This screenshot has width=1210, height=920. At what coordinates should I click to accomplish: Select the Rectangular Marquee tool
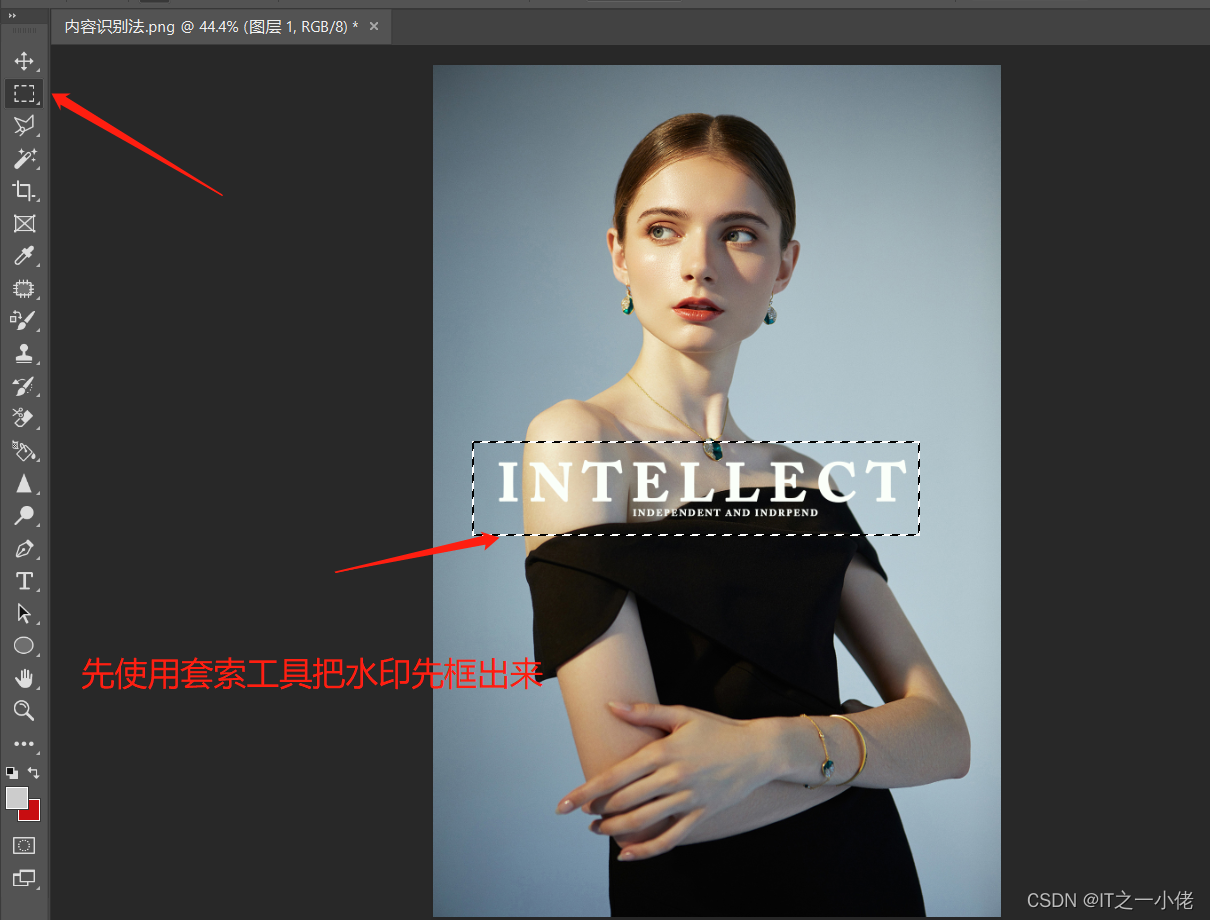coord(24,94)
